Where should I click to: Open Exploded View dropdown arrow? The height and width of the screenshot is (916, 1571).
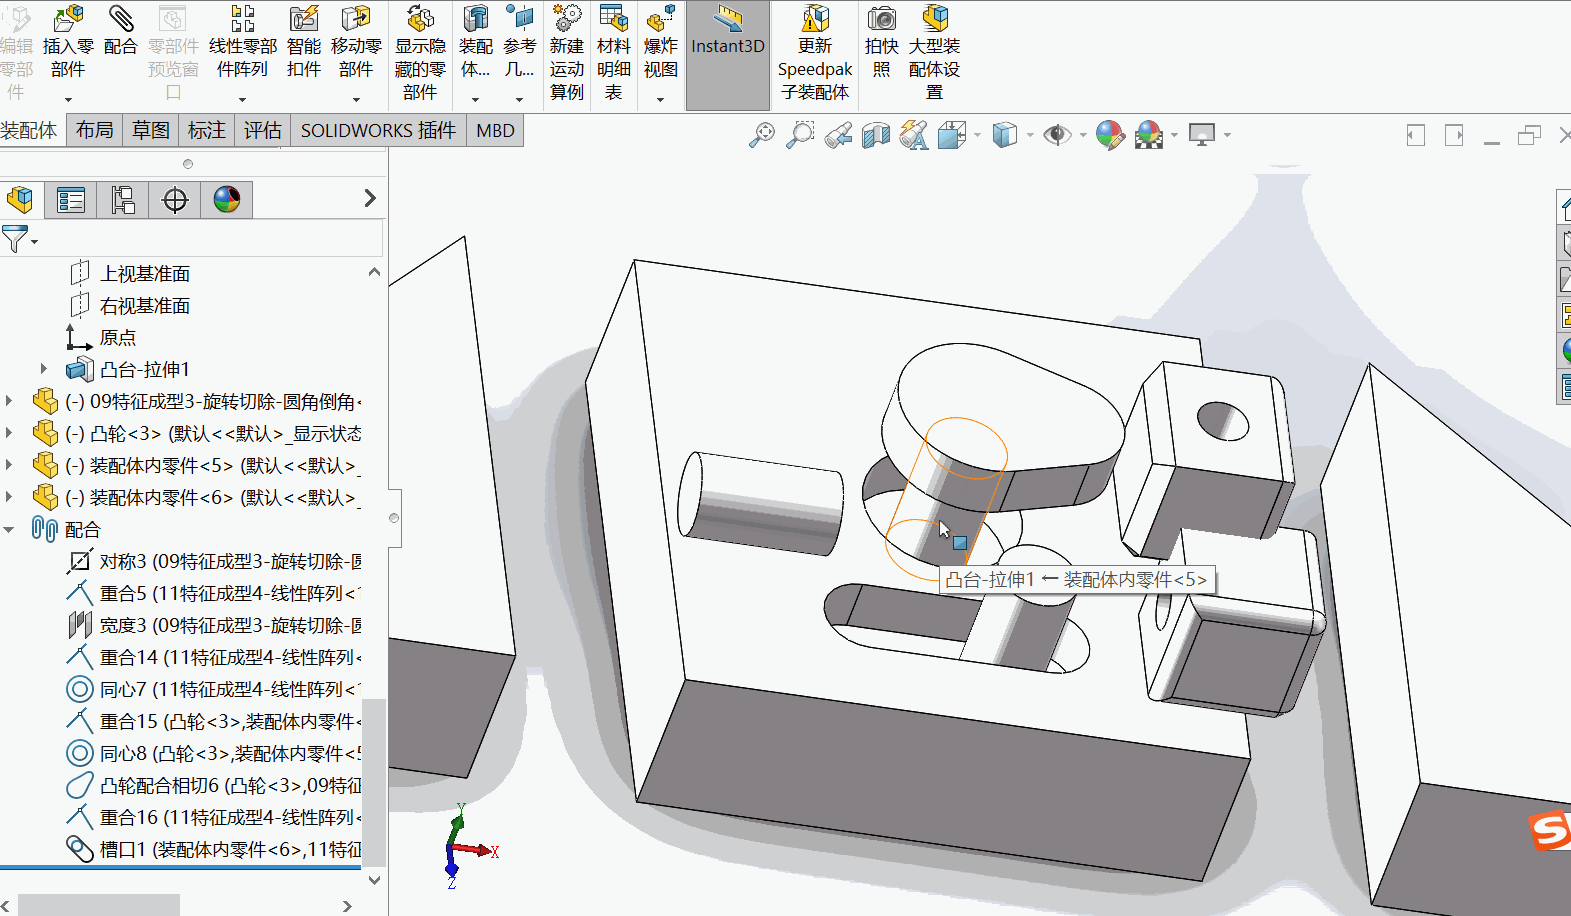click(x=661, y=99)
